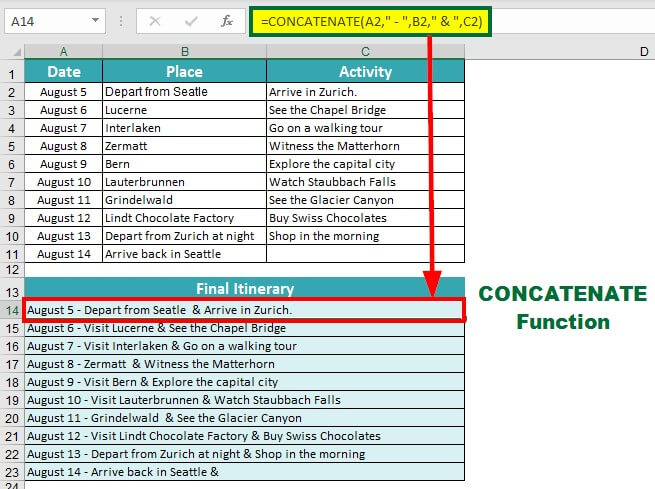Select itinerary row for August 5
Screen dimensions: 655x489
click(x=245, y=310)
